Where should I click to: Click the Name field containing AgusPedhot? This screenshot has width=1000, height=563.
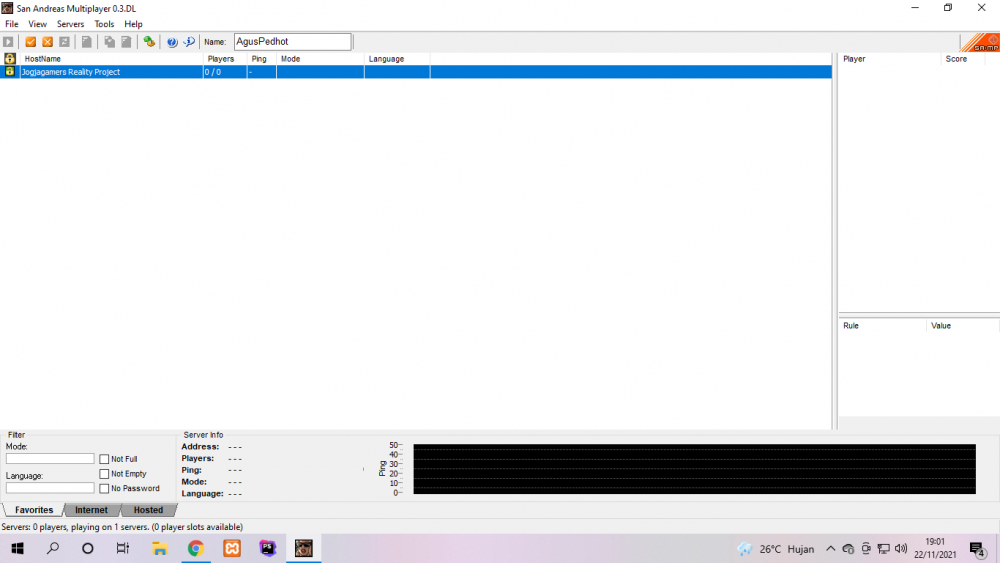(292, 42)
